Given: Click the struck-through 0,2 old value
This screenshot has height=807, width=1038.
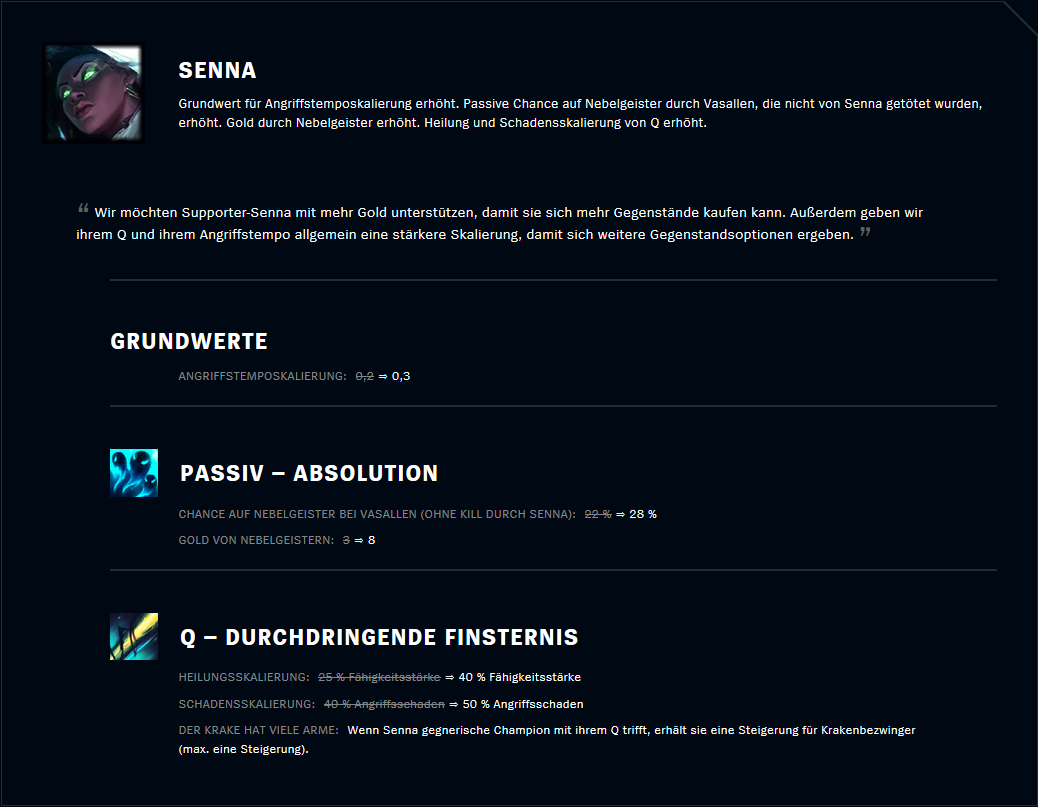Looking at the screenshot, I should (365, 376).
